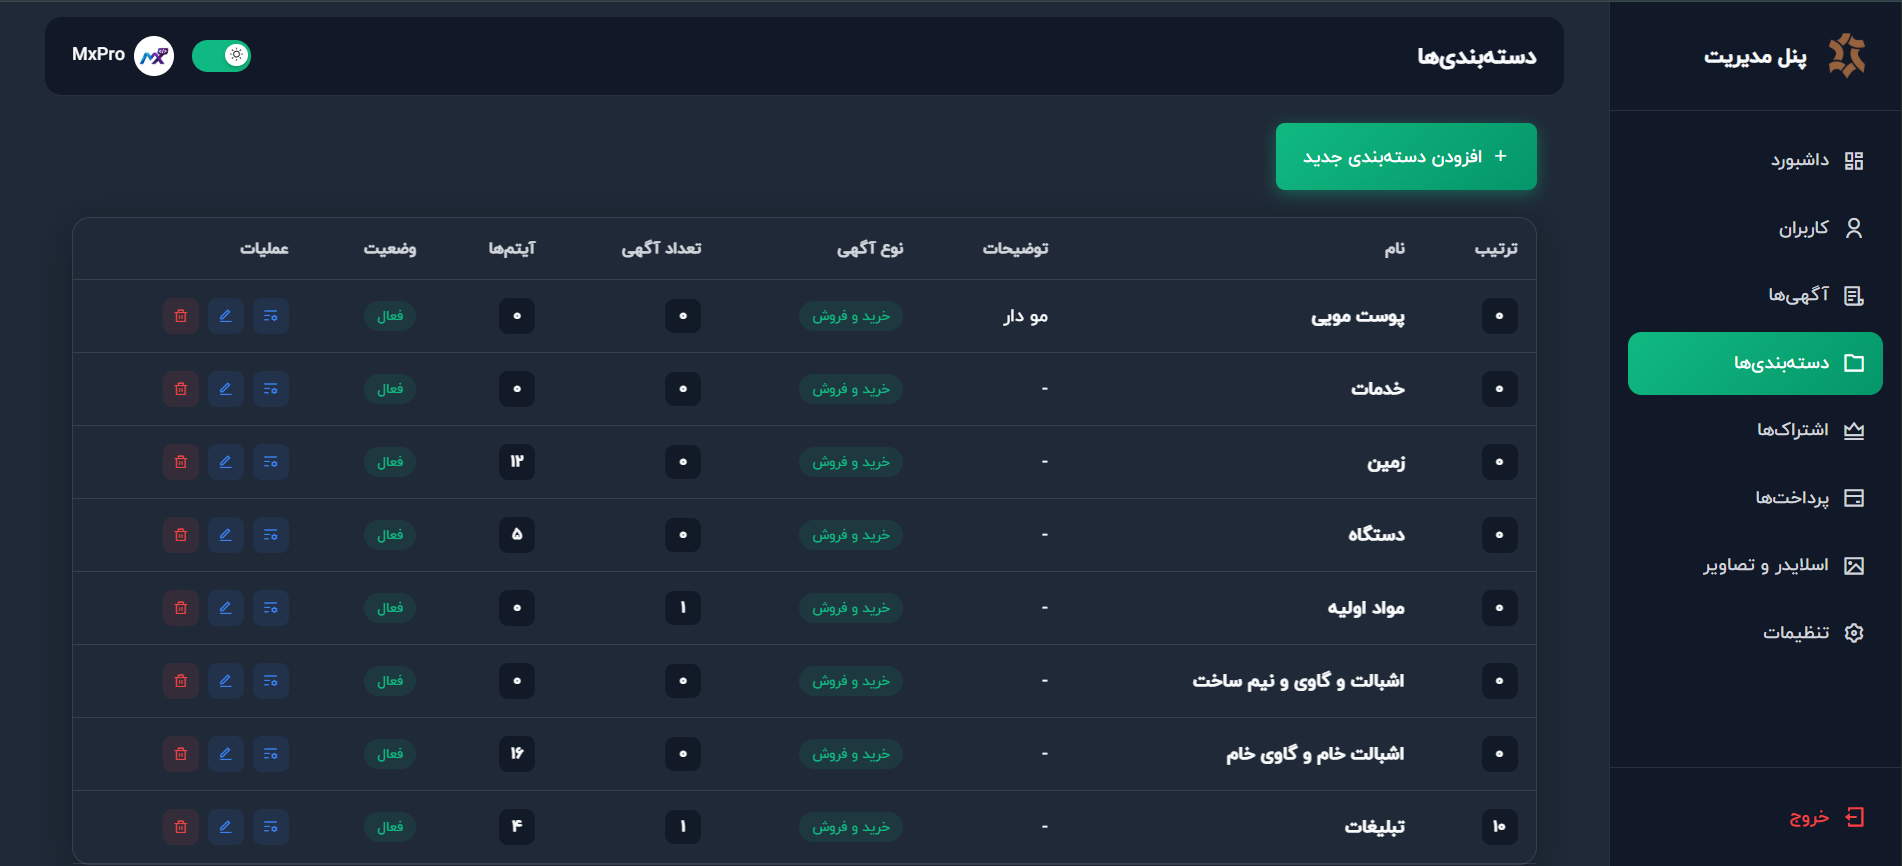Image resolution: width=1902 pixels, height=866 pixels.
Task: Open items list for پوست مویی
Action: [x=271, y=316]
